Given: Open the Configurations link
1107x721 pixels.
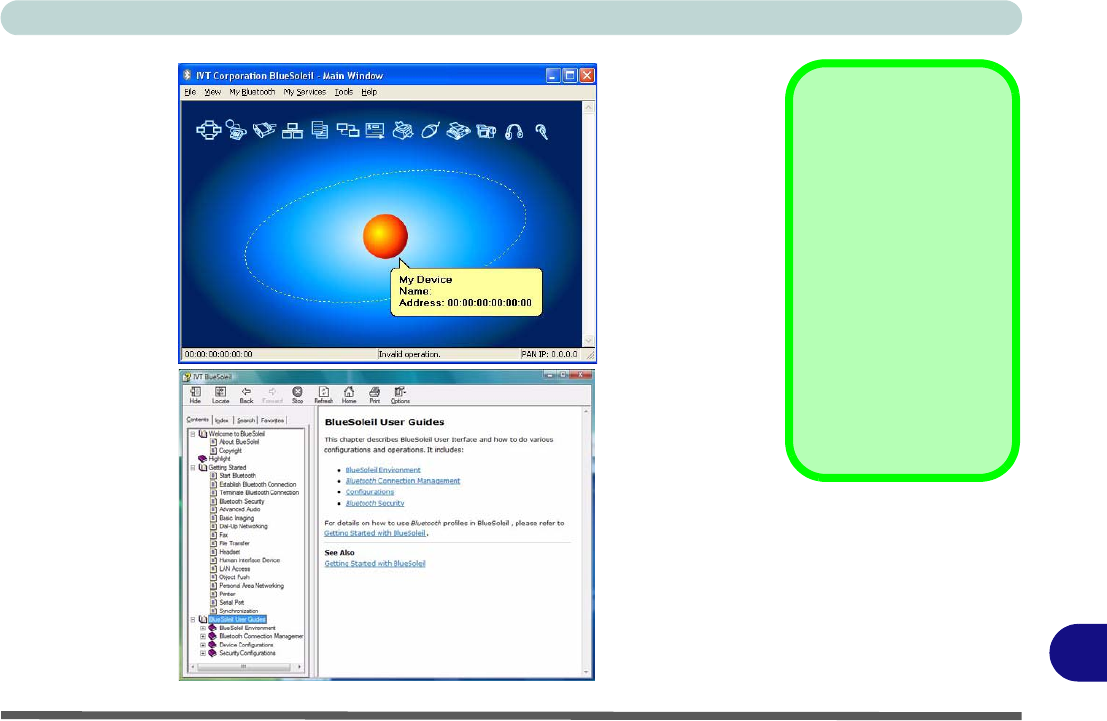Looking at the screenshot, I should (369, 492).
